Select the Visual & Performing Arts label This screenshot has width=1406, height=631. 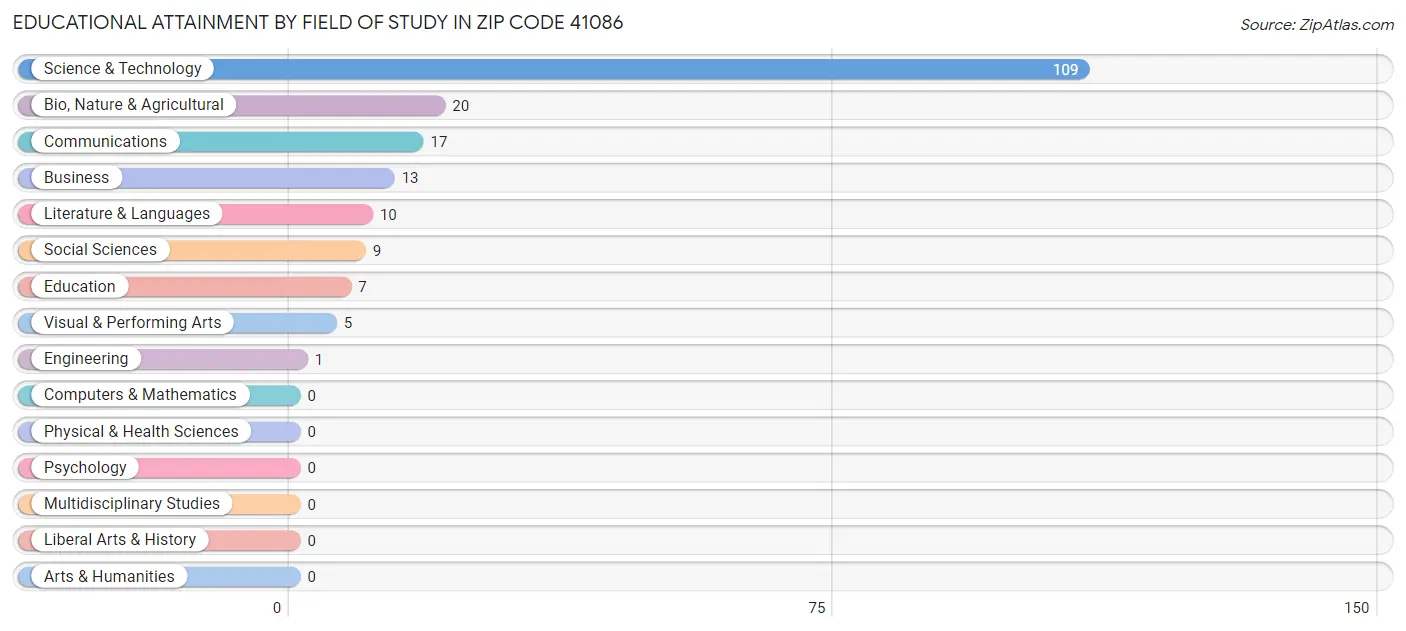pos(132,322)
